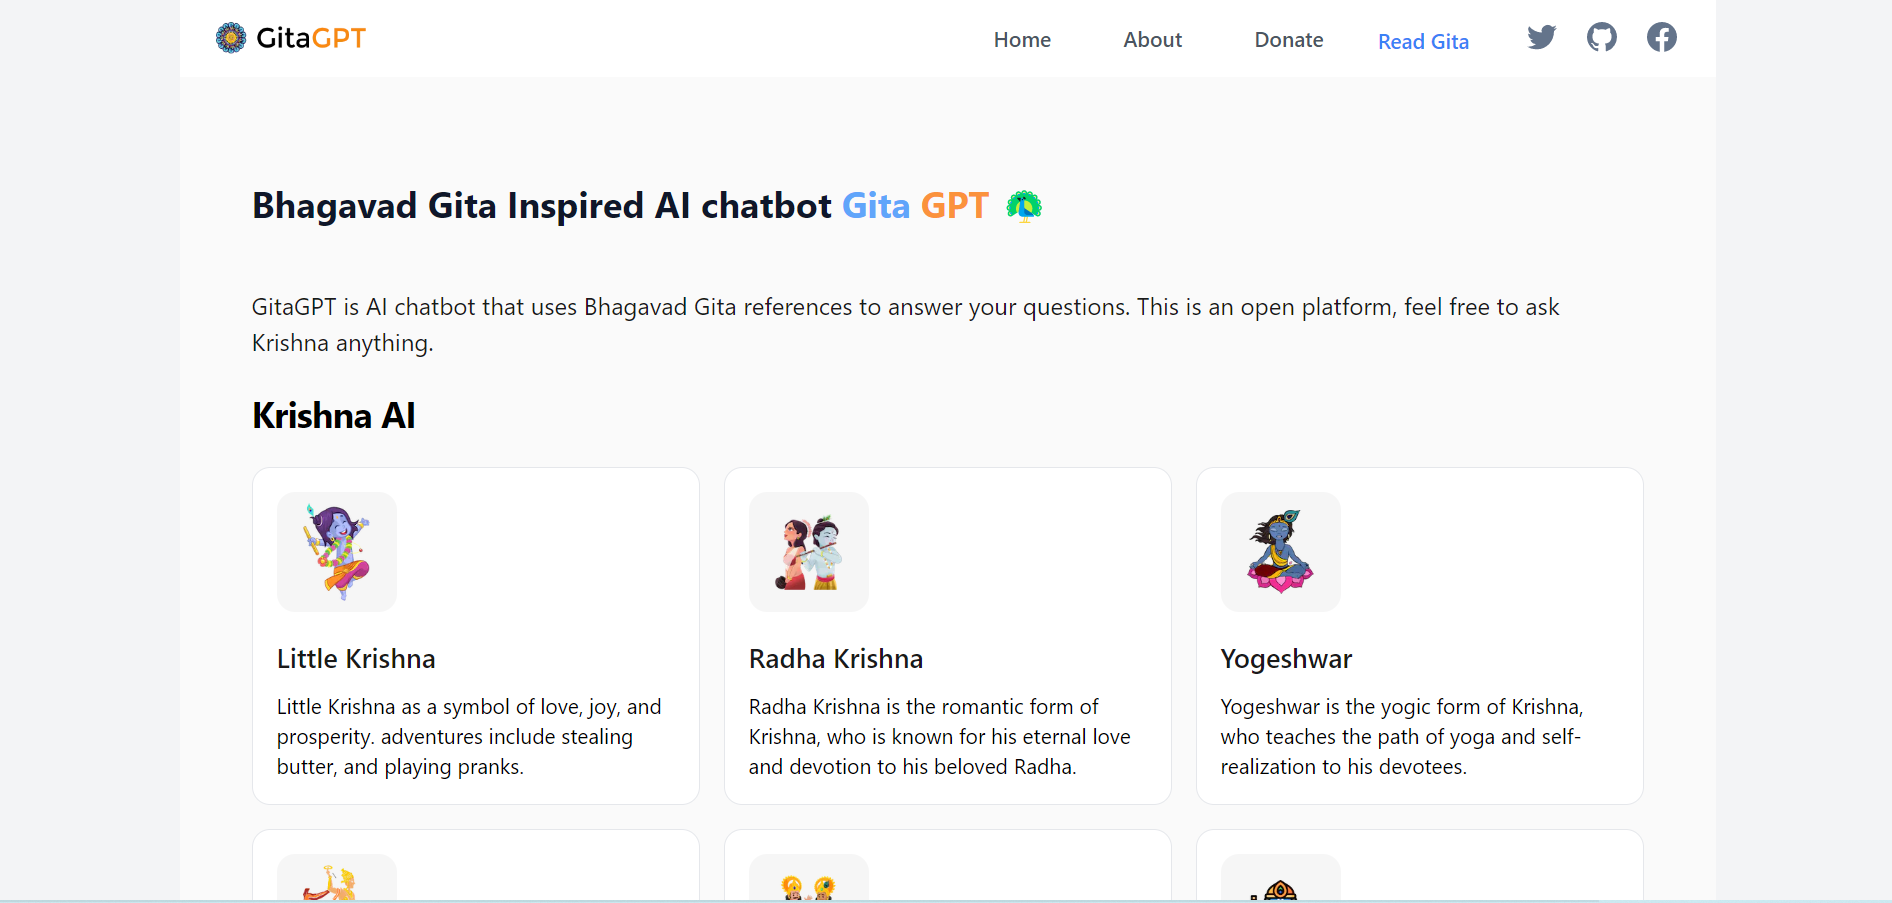The height and width of the screenshot is (903, 1892).
Task: Open the Twitter icon link
Action: pyautogui.click(x=1542, y=38)
